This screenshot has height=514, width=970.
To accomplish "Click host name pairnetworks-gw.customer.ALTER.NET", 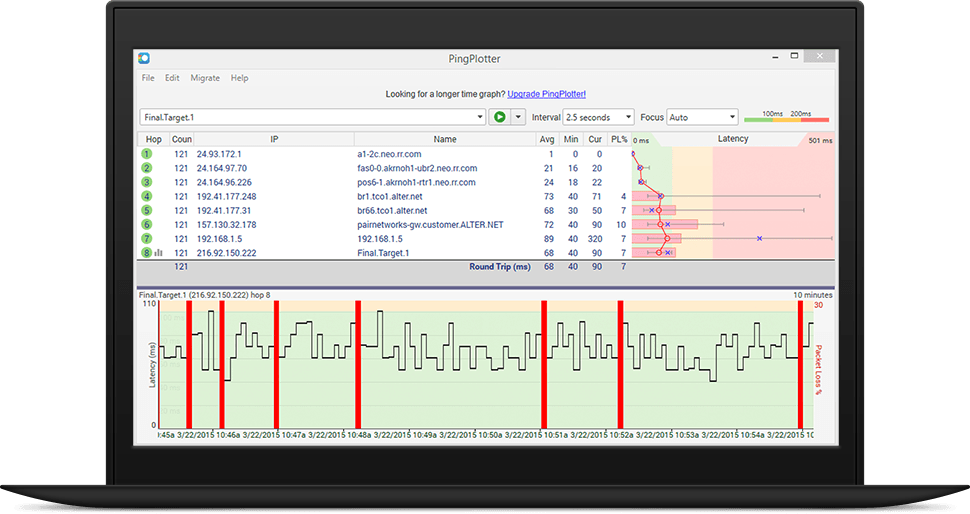I will point(430,225).
